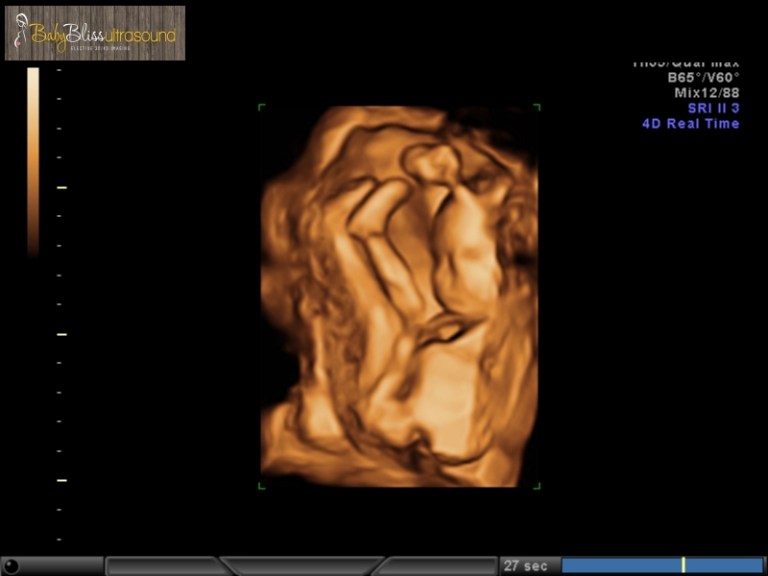Viewport: 768px width, 576px height.
Task: Click the sepia color map gradient bar
Action: (33, 160)
